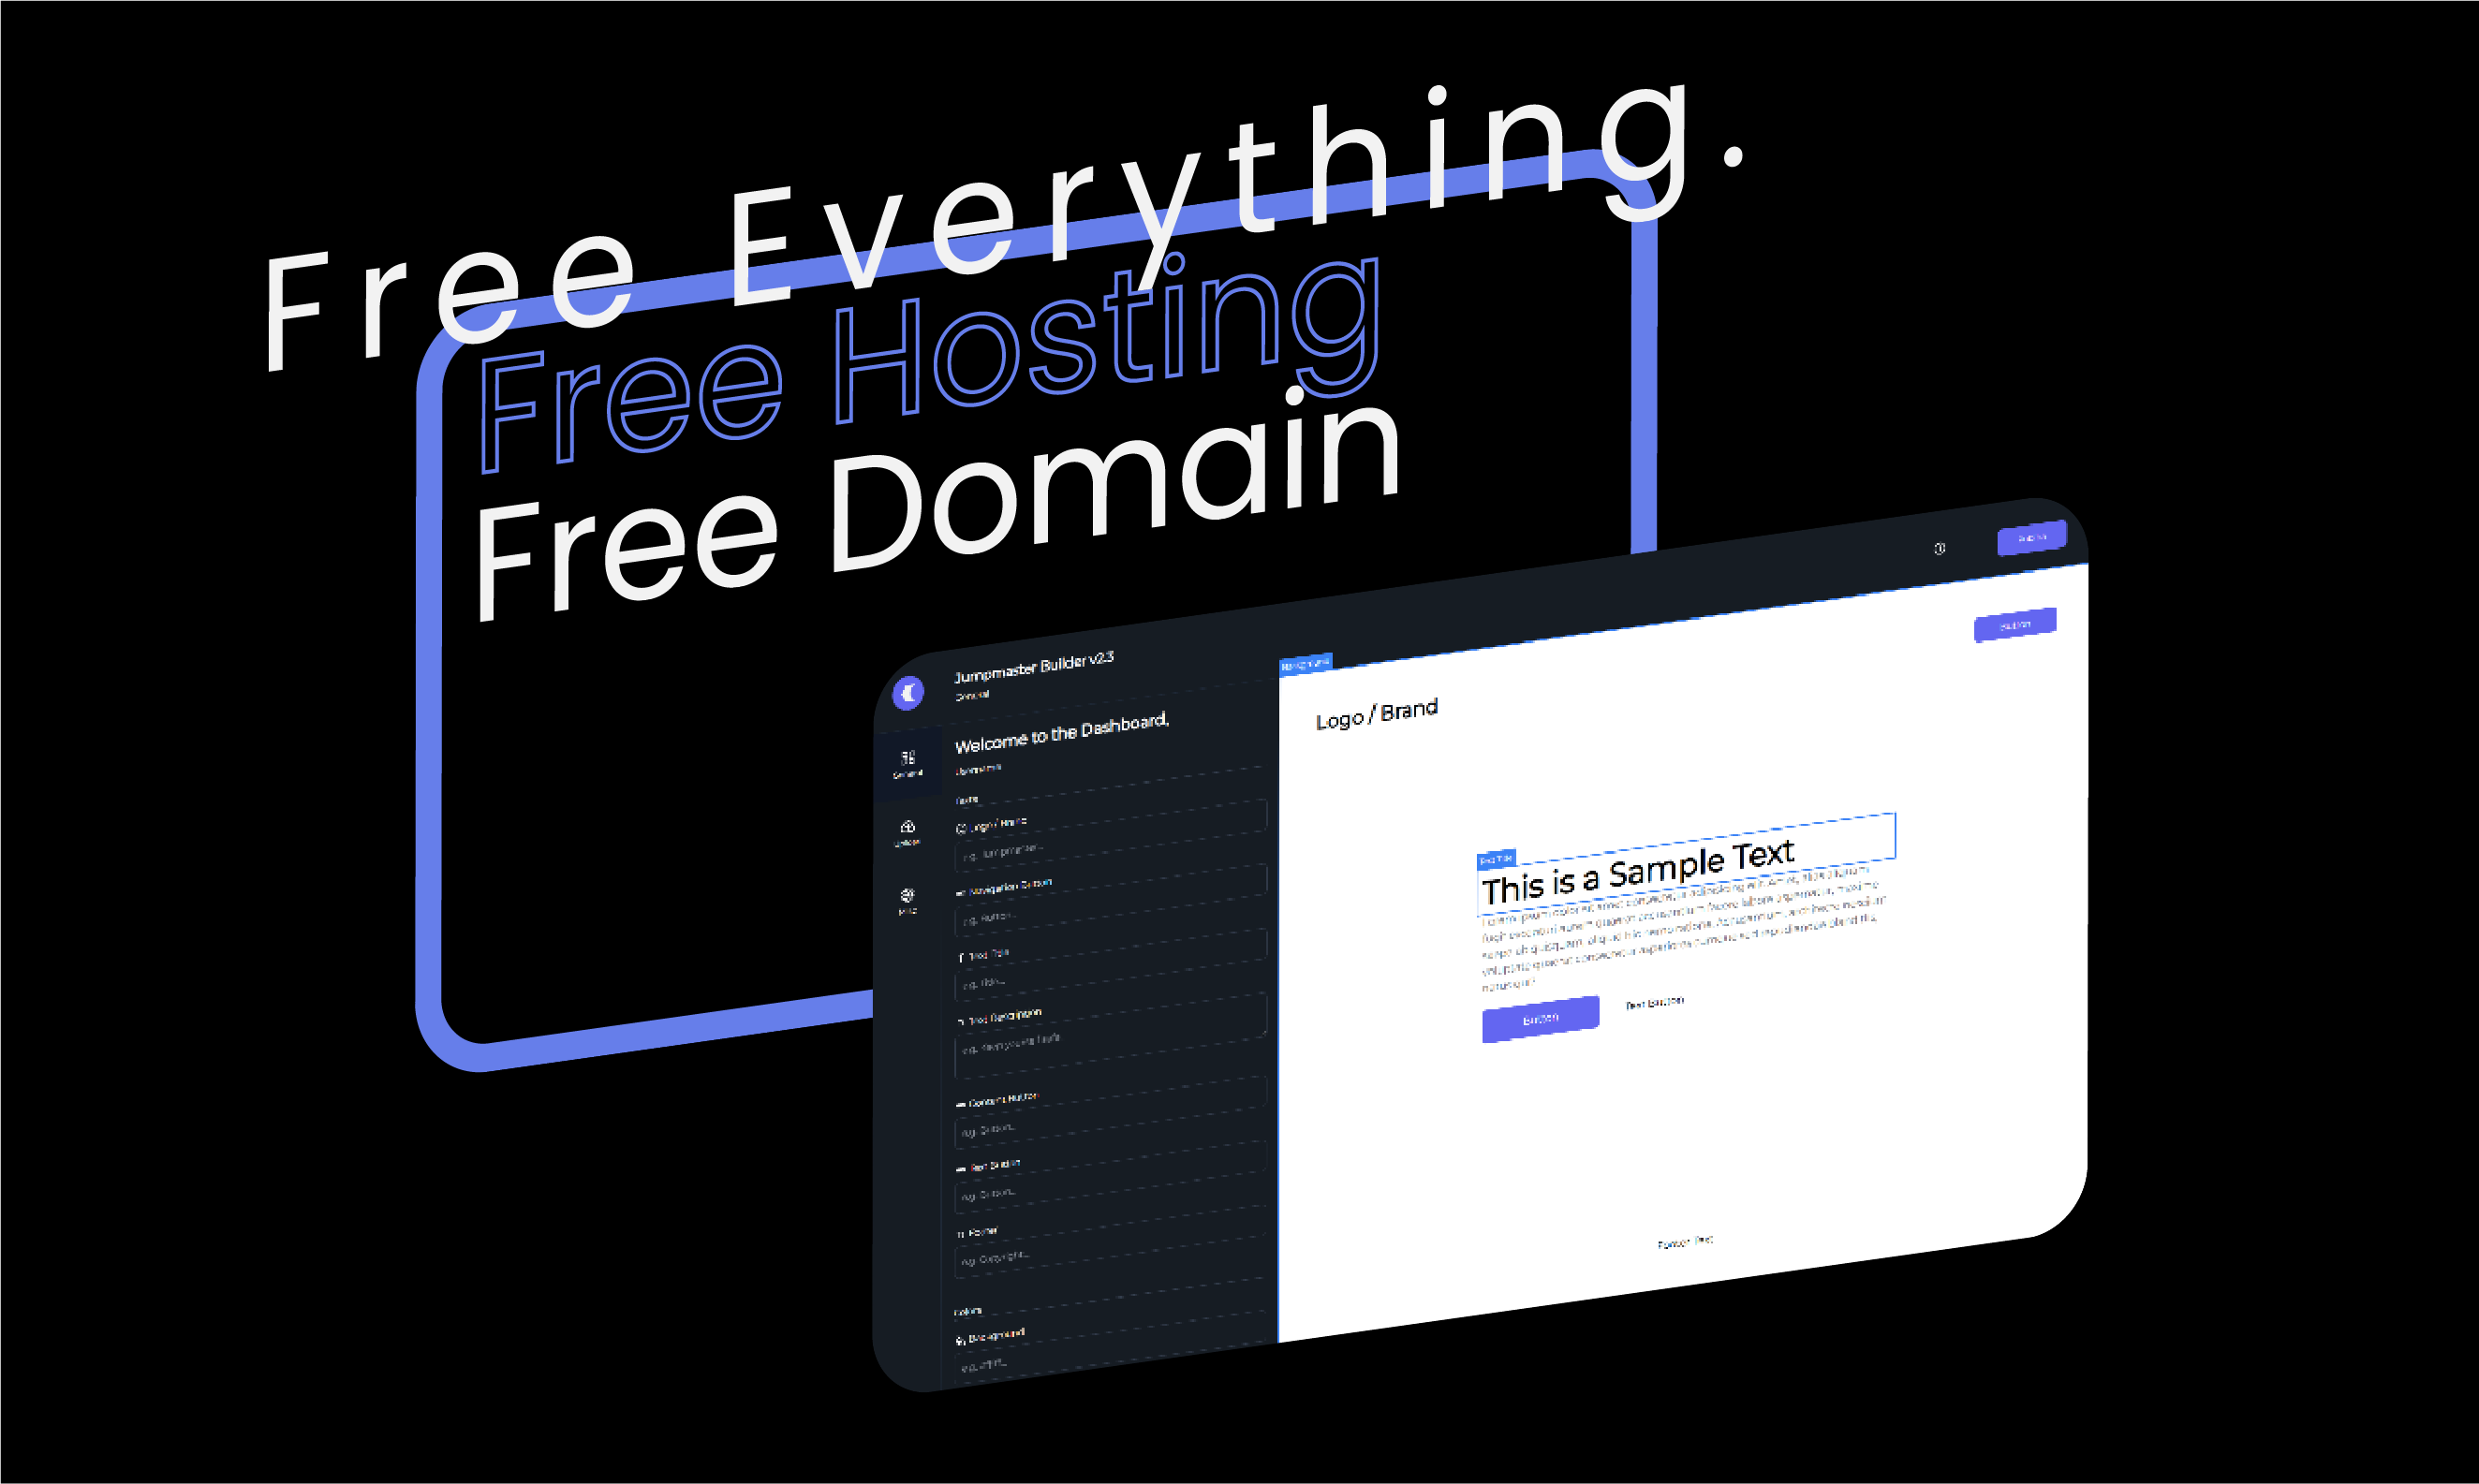This screenshot has height=1484, width=2479.
Task: Click the Jumpmaster moon logo icon
Action: coord(908,692)
